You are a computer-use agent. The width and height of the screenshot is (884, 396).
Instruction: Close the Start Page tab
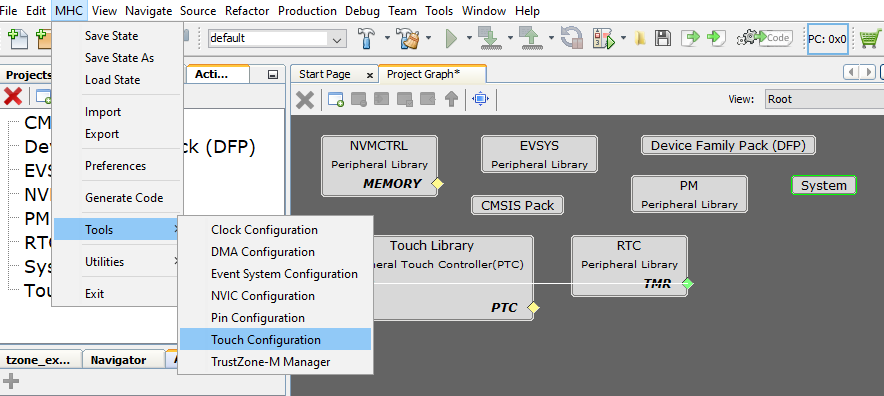click(370, 75)
